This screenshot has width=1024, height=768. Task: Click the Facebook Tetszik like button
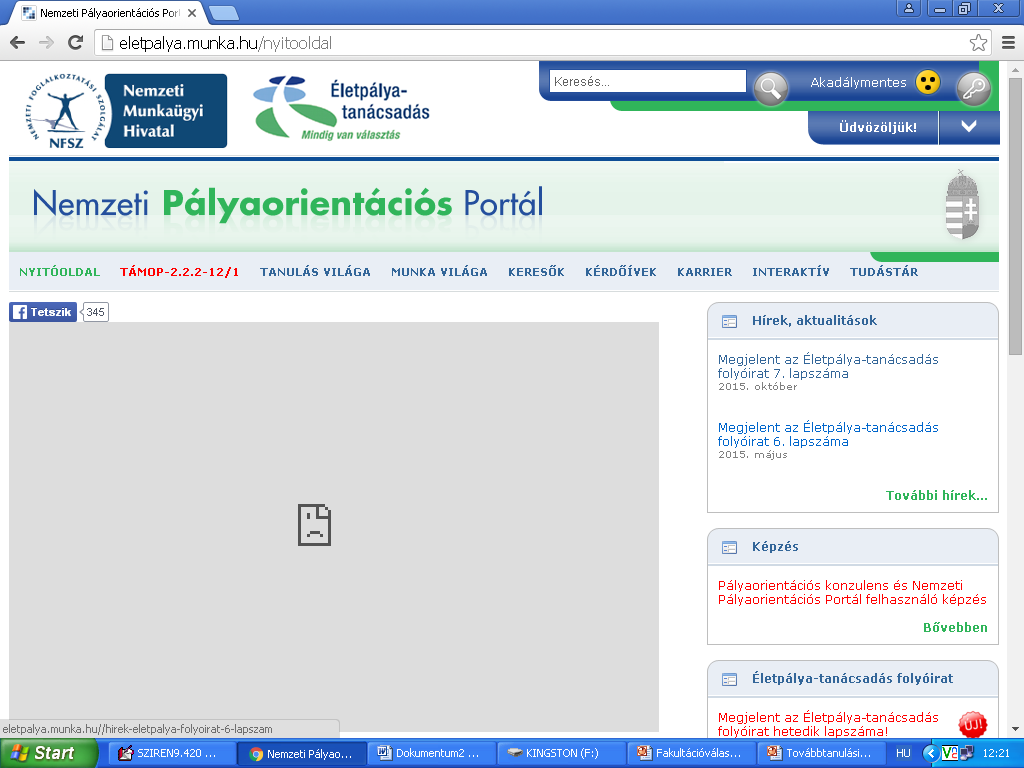pos(43,312)
